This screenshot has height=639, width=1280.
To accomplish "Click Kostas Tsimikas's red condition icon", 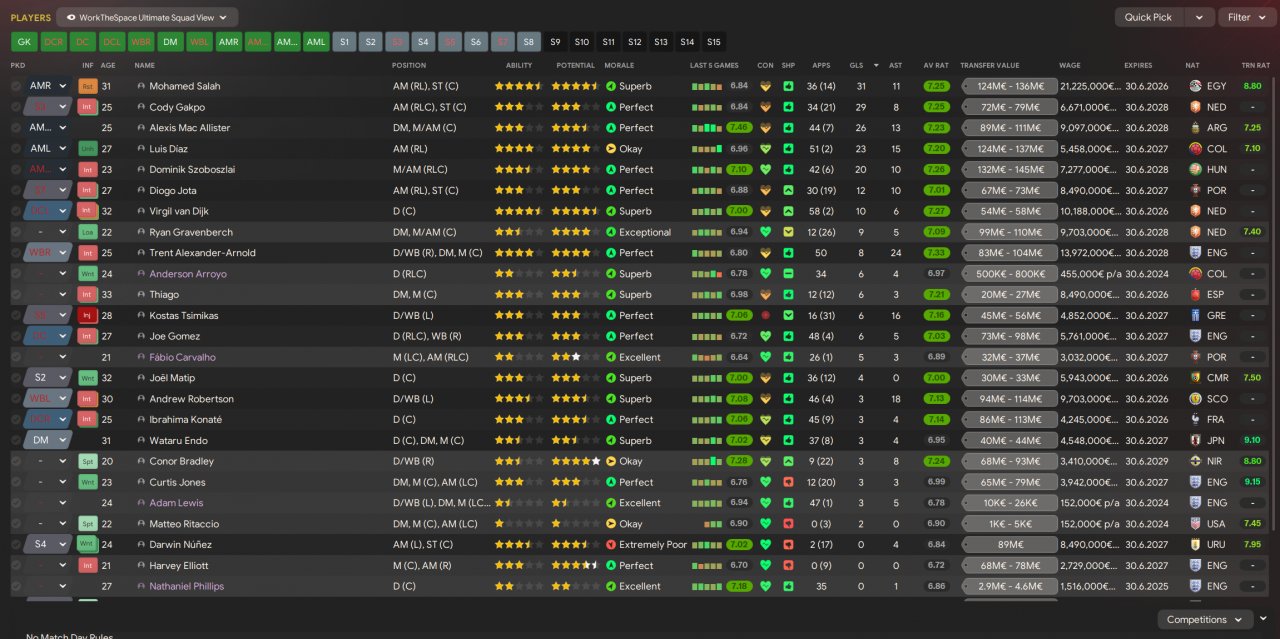I will pos(766,315).
